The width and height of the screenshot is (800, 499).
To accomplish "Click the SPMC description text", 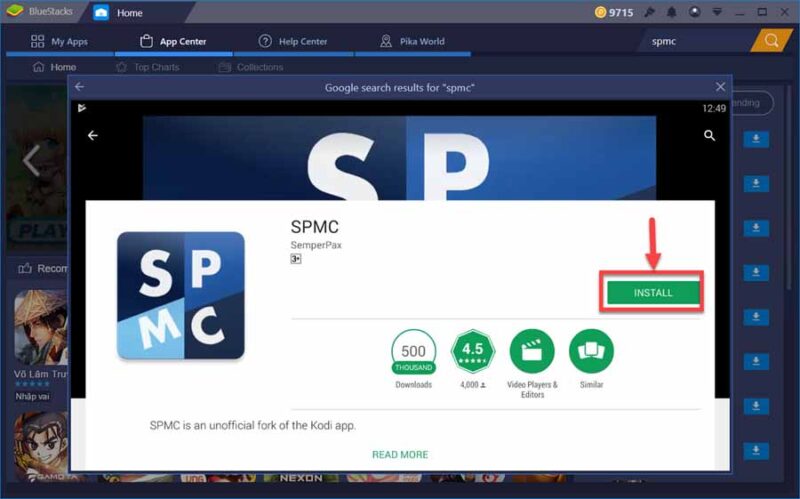I will coord(253,426).
